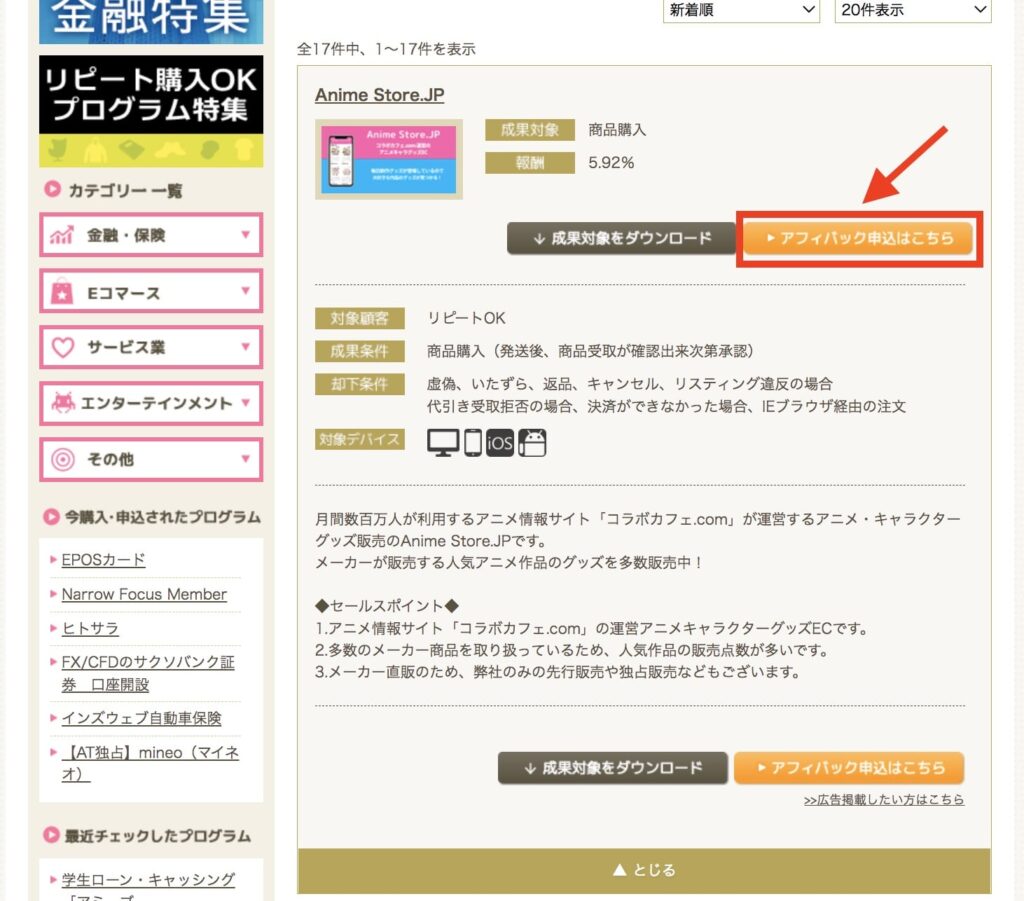Click the 全17件中、1〜17件を表示 count text
The width and height of the screenshot is (1024, 901).
coord(387,49)
